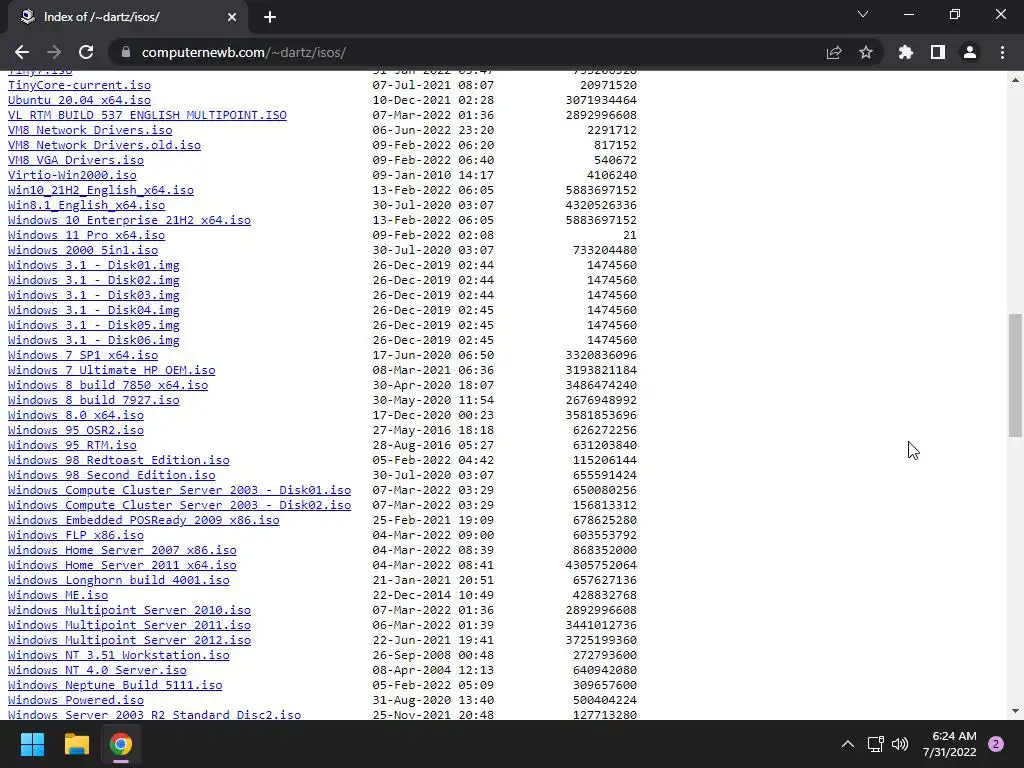Click the Win8.1_English_x64.iso link
The height and width of the screenshot is (768, 1024).
(x=86, y=205)
